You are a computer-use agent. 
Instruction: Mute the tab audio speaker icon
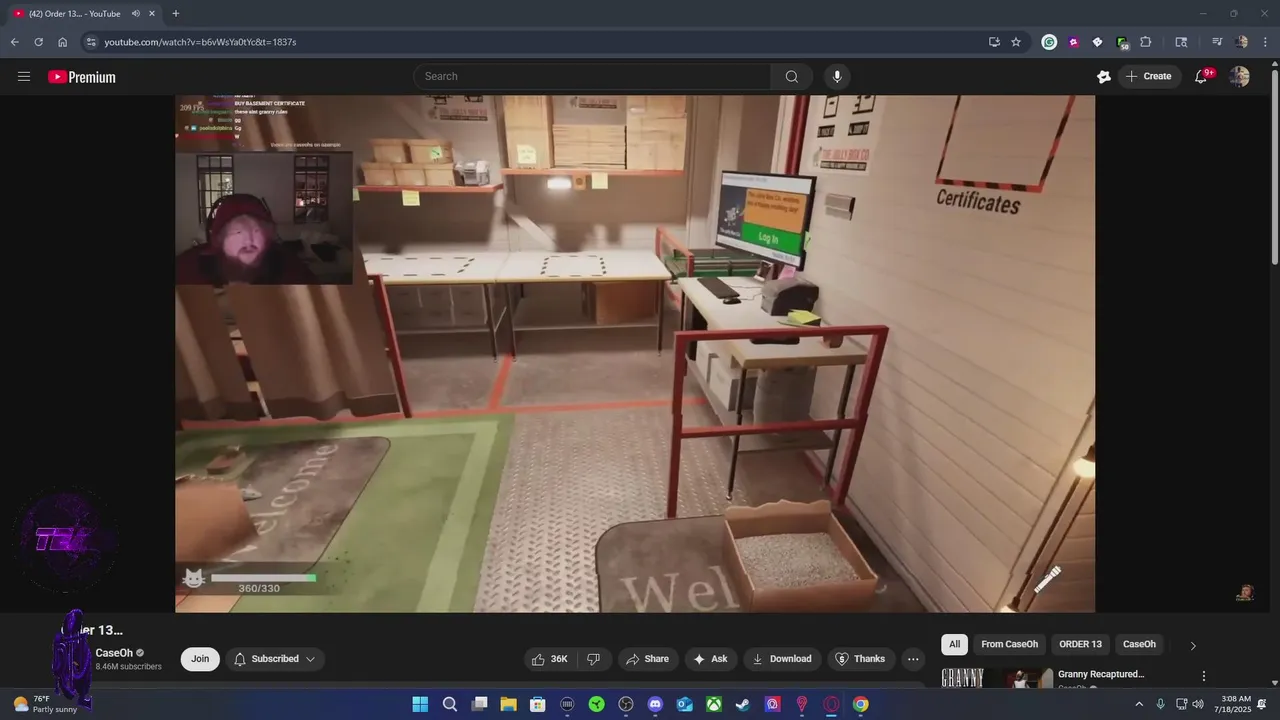135,13
